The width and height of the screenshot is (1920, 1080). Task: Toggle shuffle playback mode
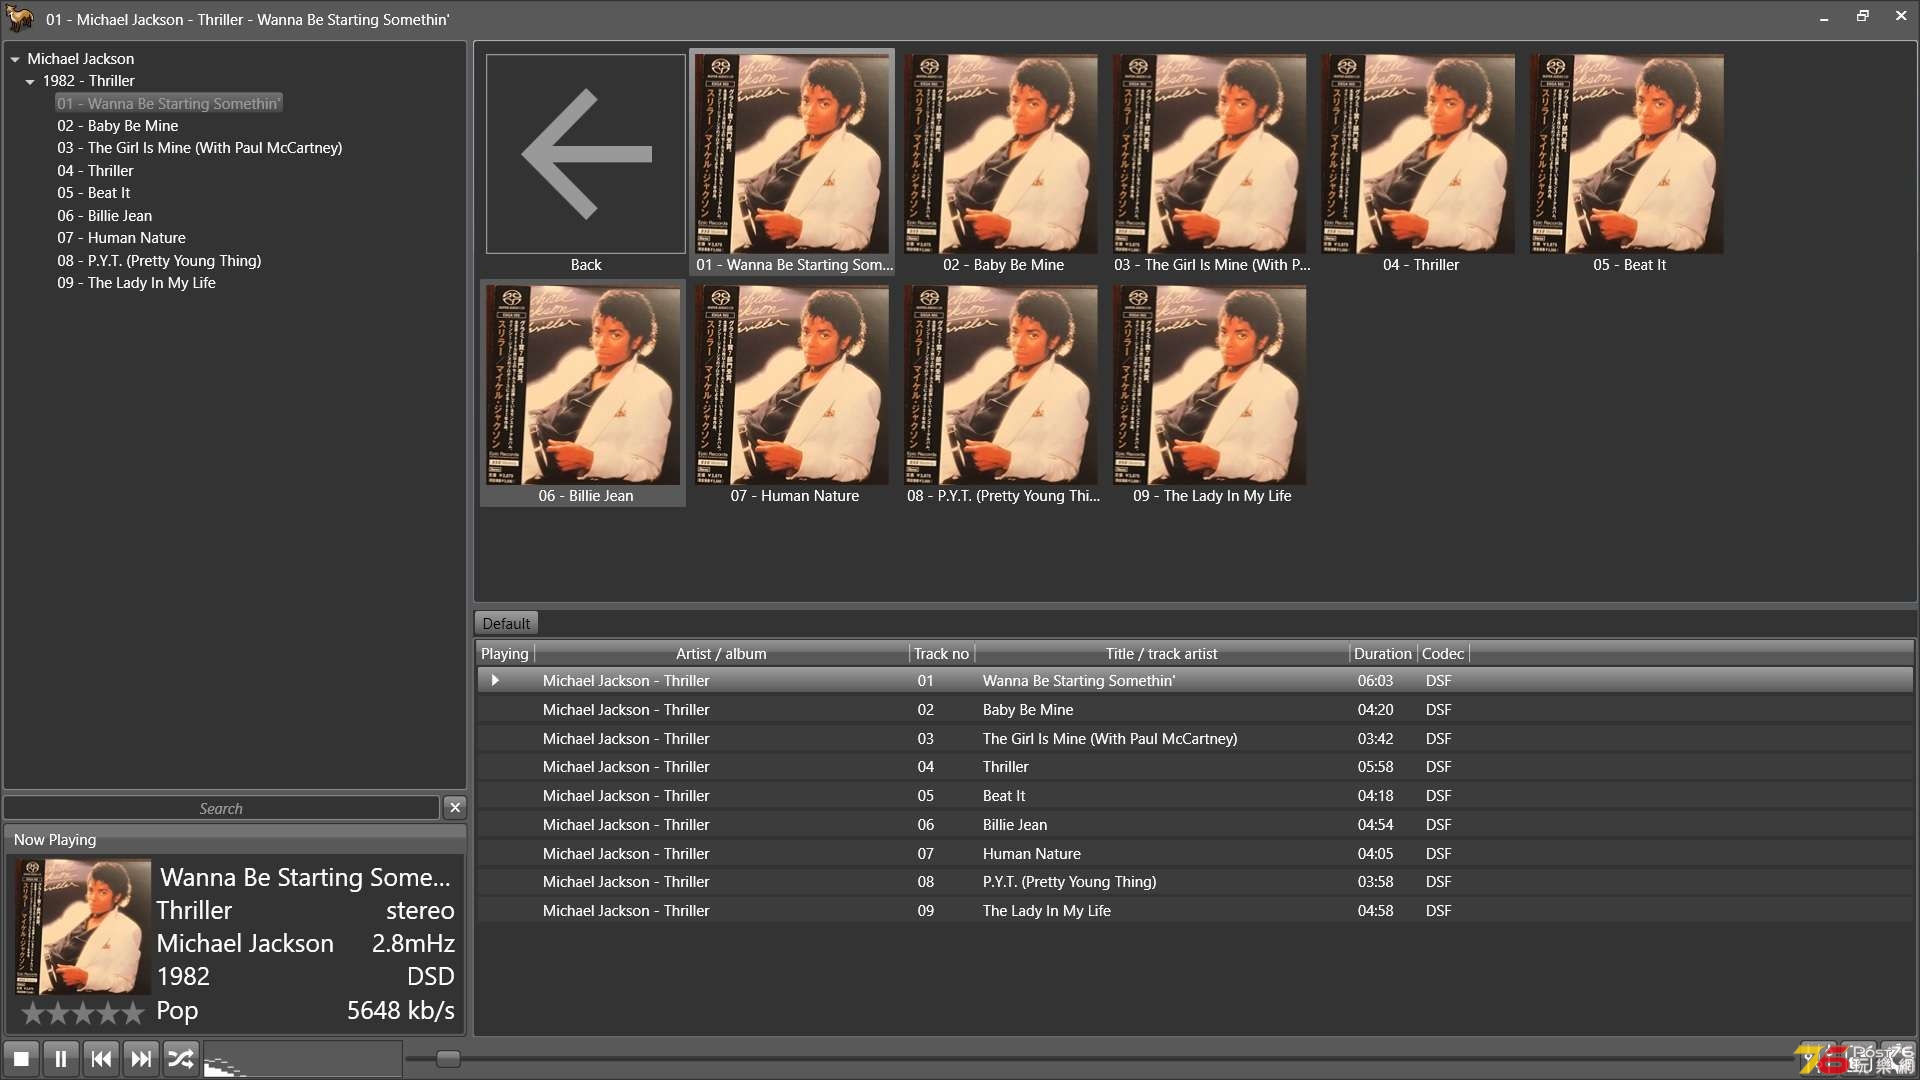[181, 1058]
